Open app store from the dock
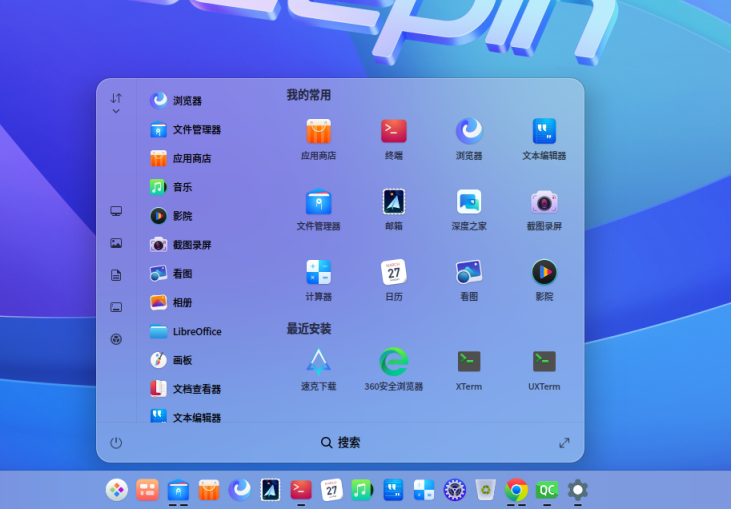 (x=209, y=490)
